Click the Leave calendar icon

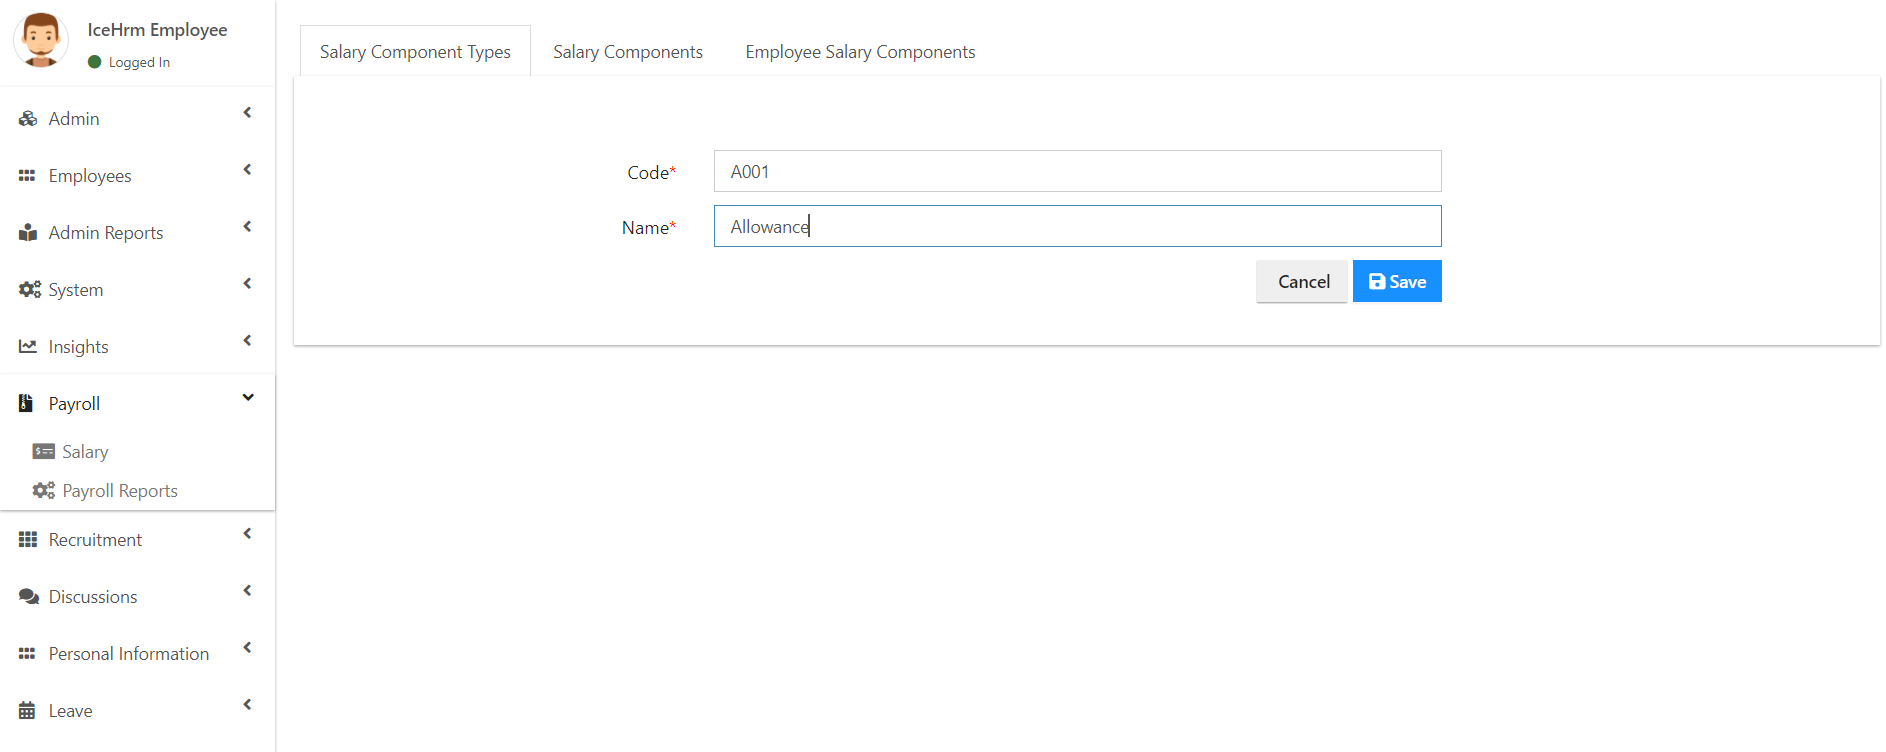27,711
